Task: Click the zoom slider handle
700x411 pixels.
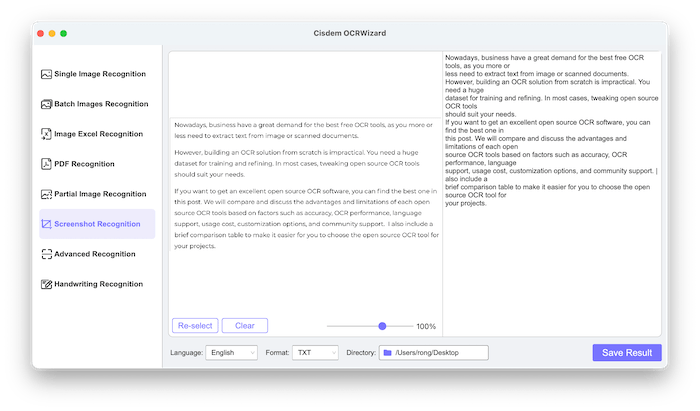Action: pyautogui.click(x=382, y=326)
